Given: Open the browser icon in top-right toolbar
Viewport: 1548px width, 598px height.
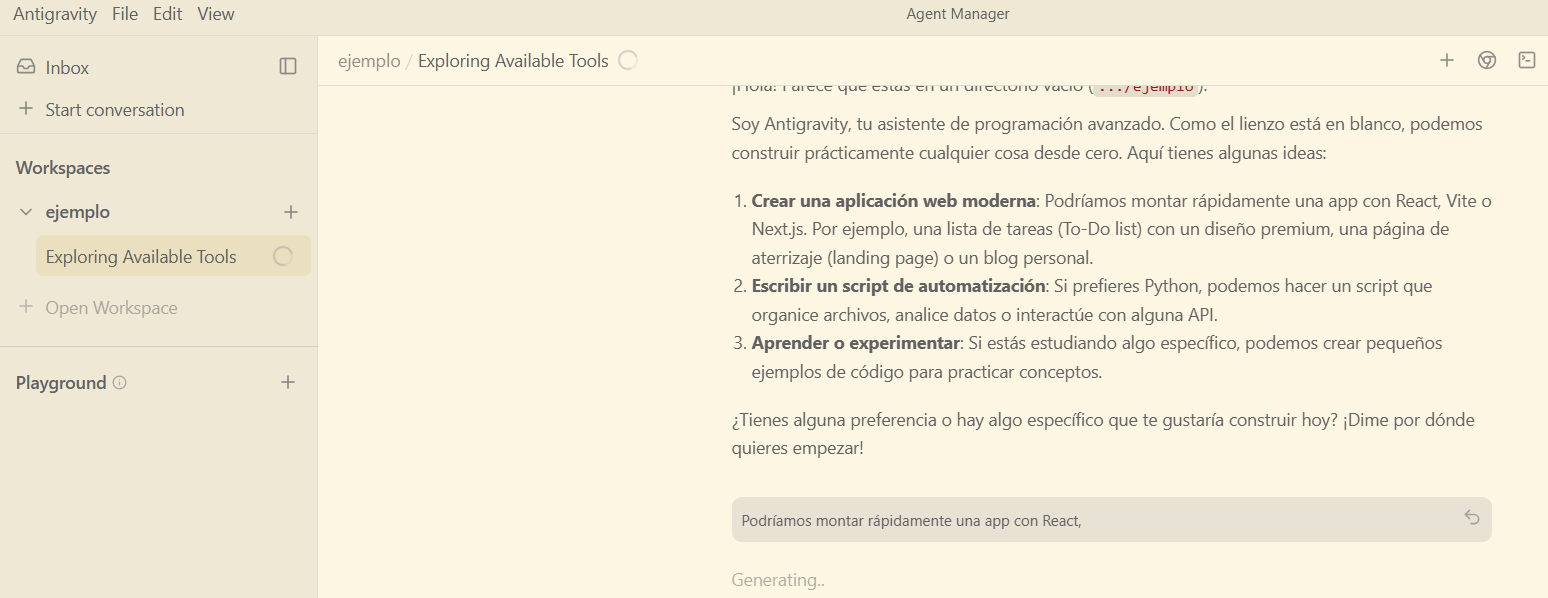Looking at the screenshot, I should [x=1487, y=60].
